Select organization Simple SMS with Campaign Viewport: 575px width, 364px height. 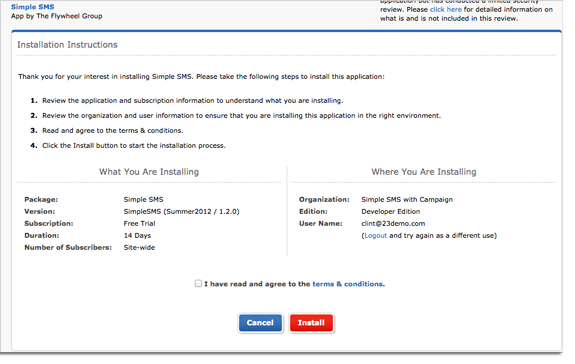point(407,199)
